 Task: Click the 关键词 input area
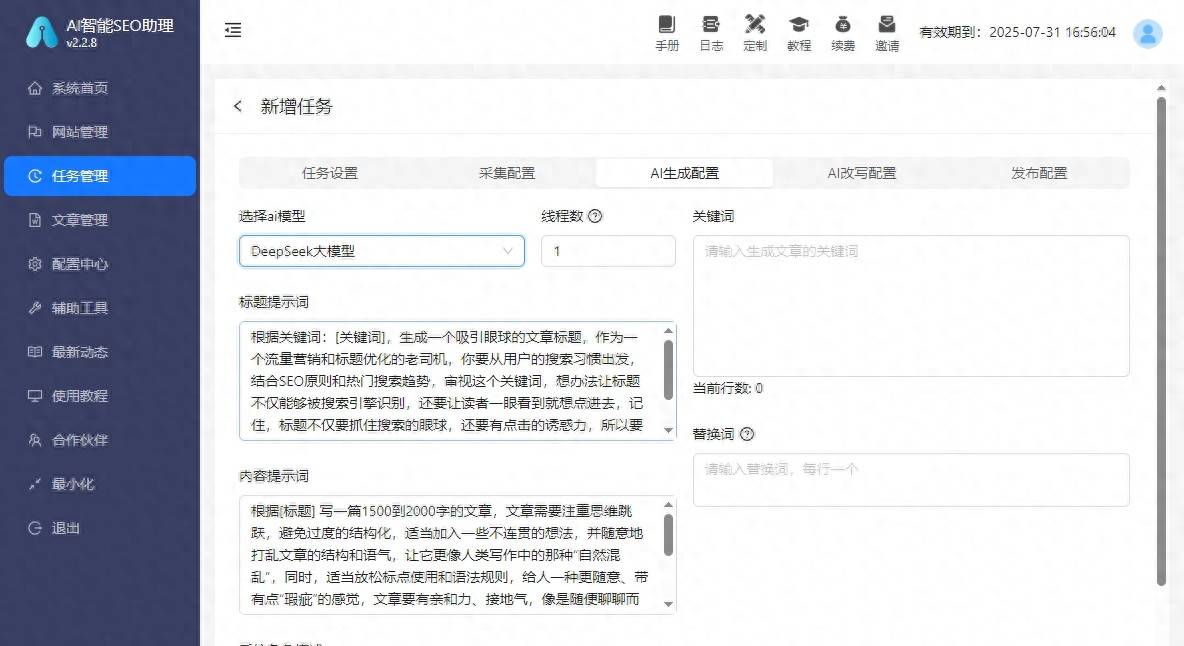pyautogui.click(x=911, y=305)
